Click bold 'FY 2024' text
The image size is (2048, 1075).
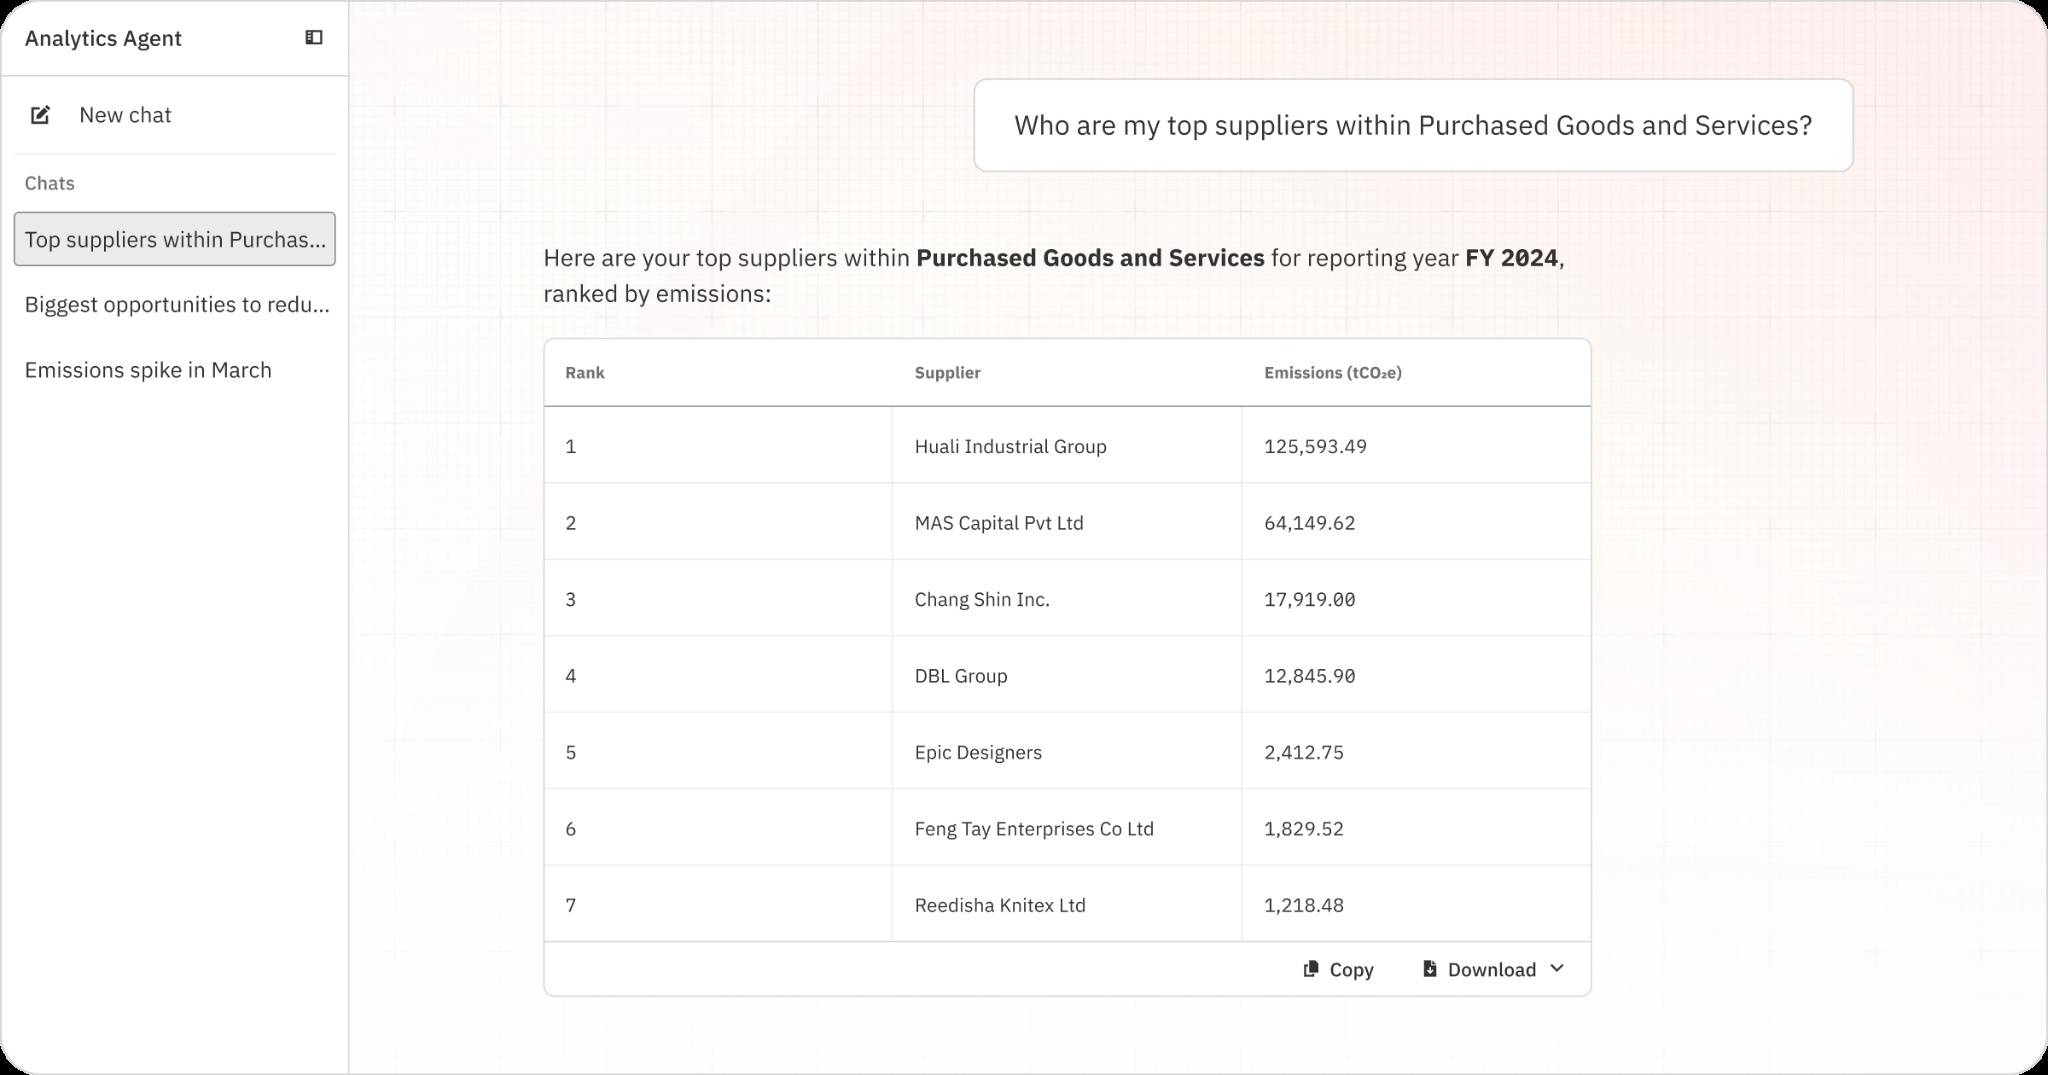pyautogui.click(x=1511, y=258)
